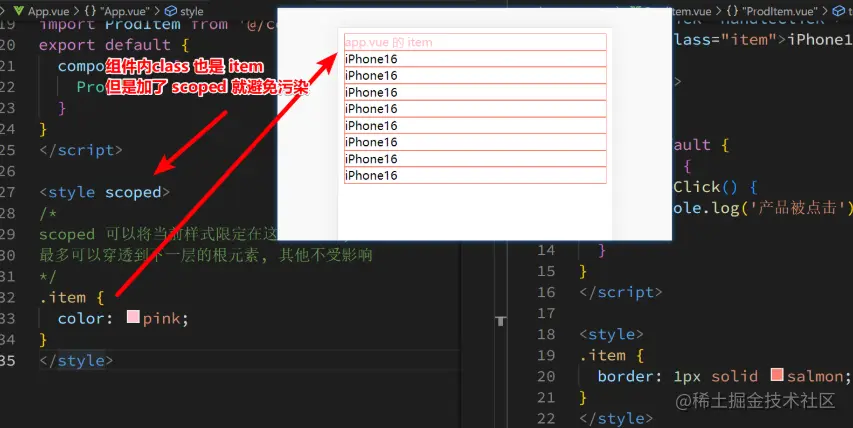The height and width of the screenshot is (428, 853).
Task: Click the pink 'app.vue 的 item' row
Action: pyautogui.click(x=475, y=42)
